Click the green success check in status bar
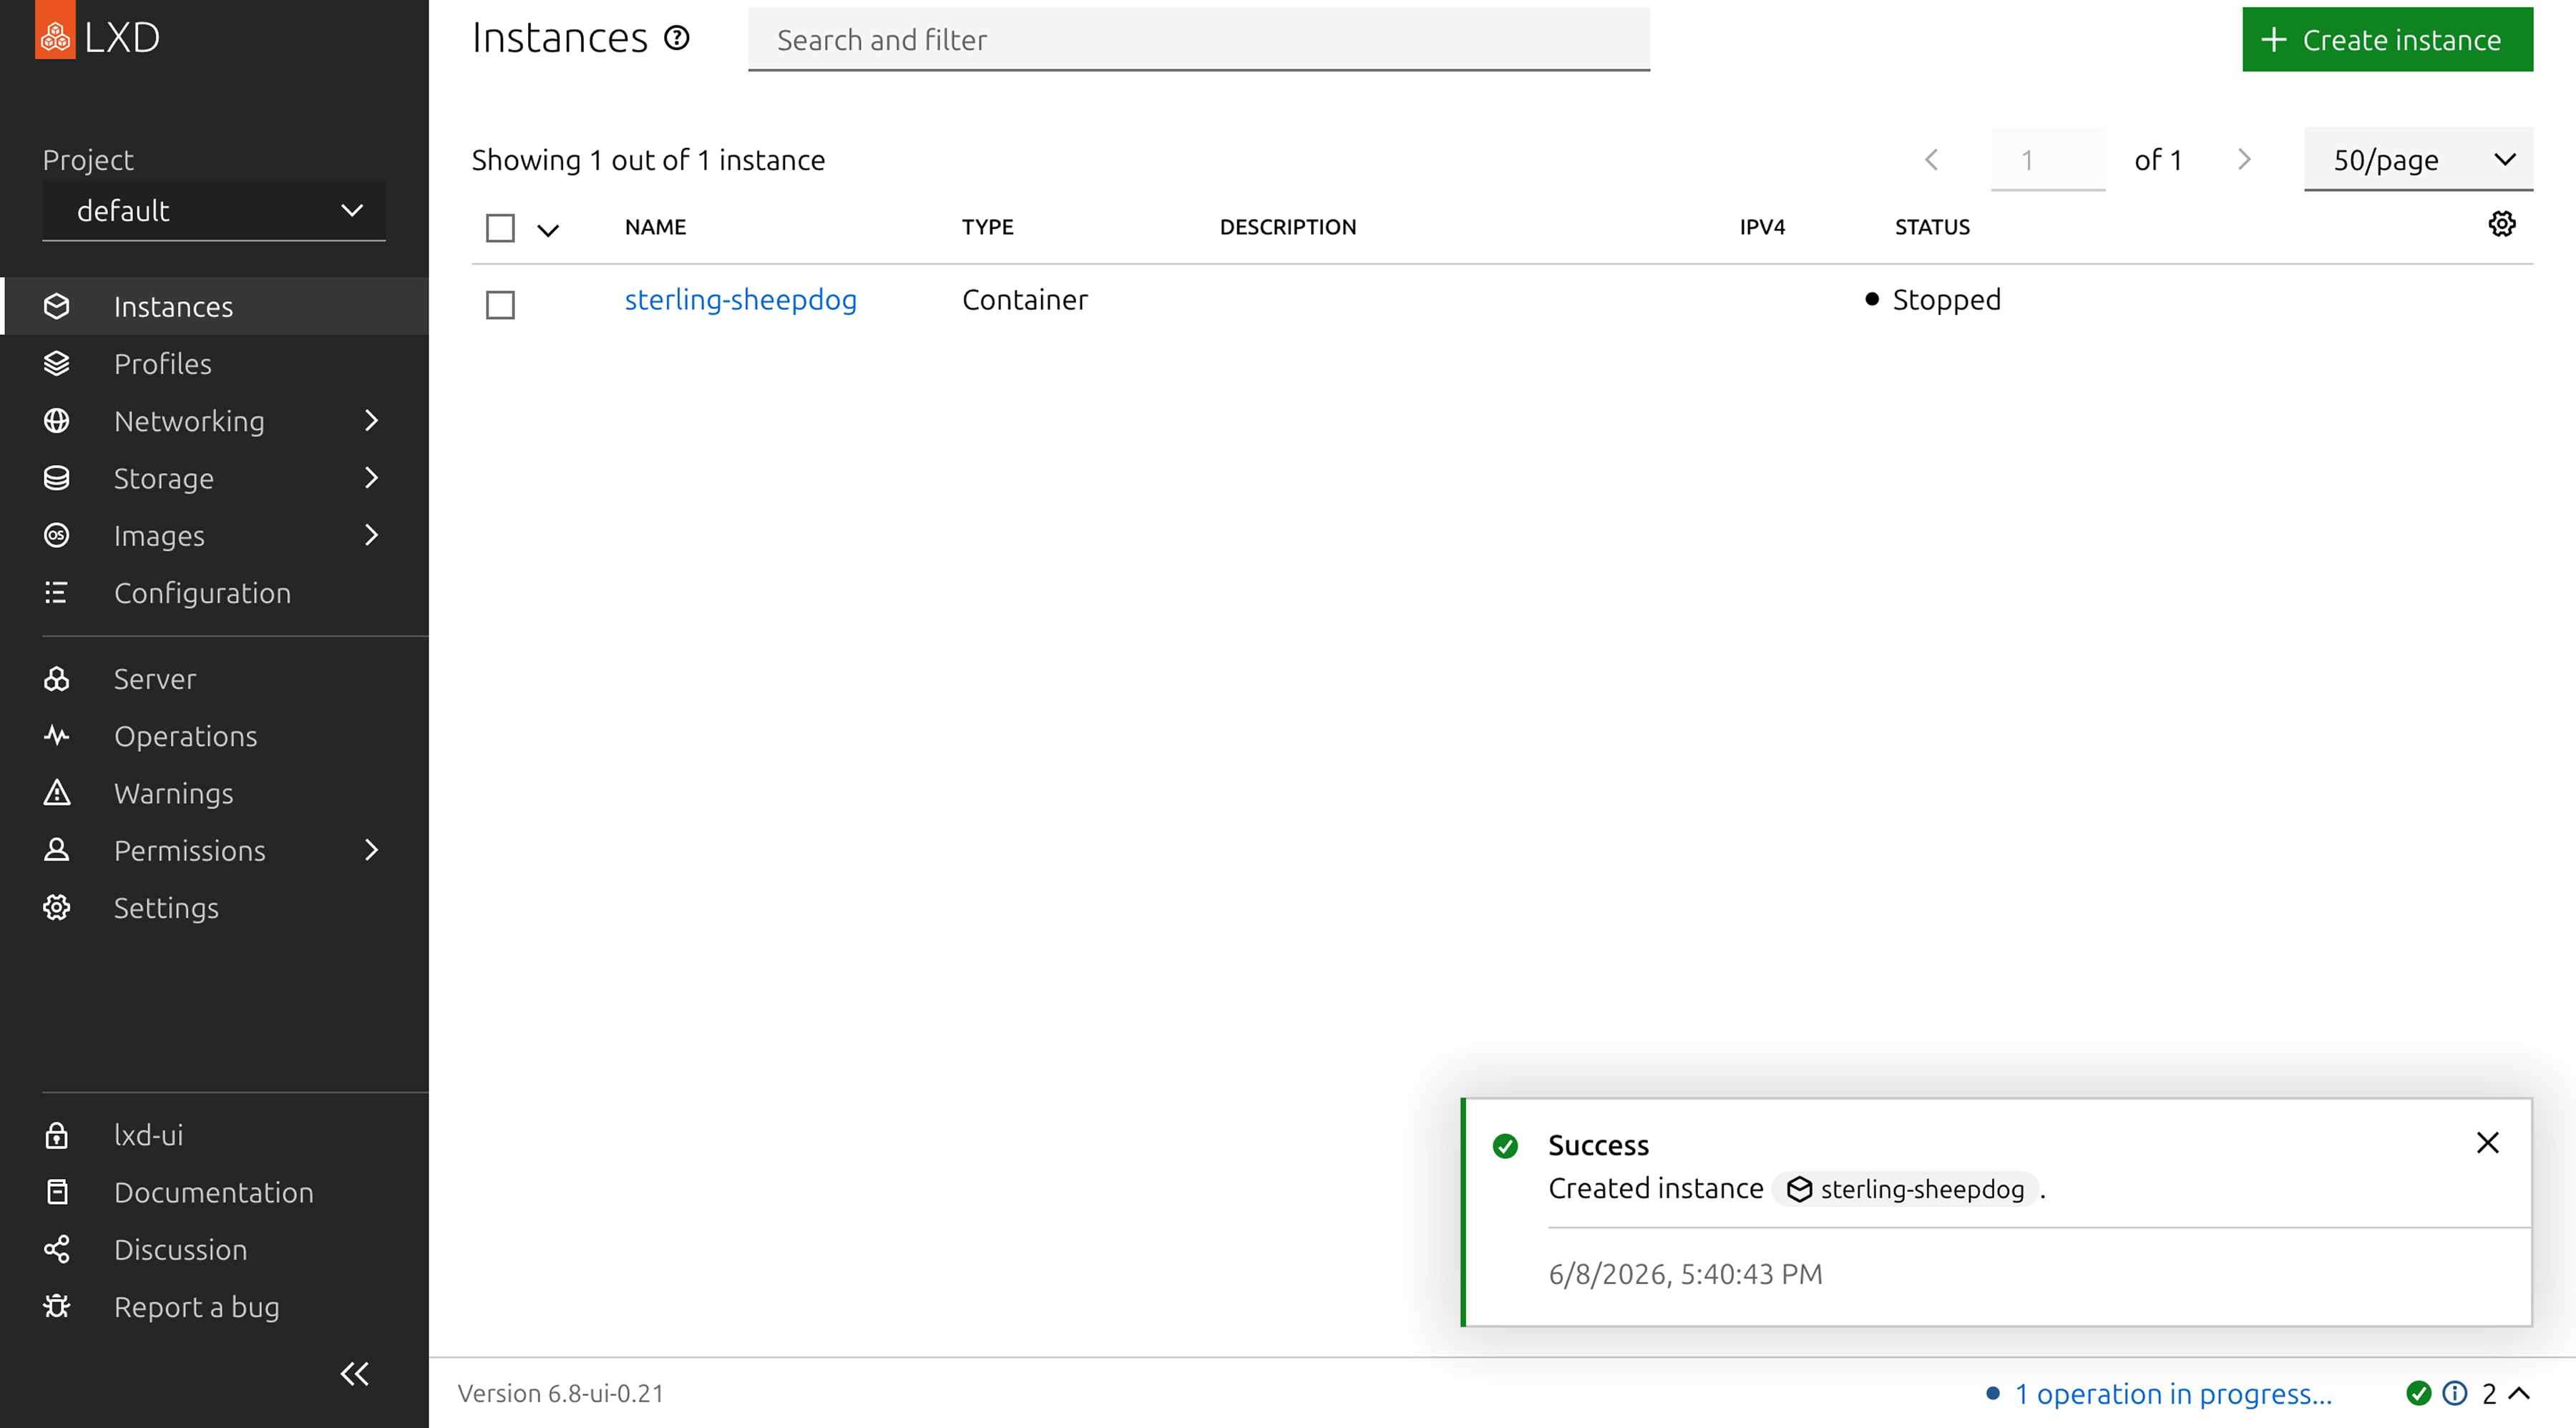The image size is (2576, 1428). [x=2418, y=1393]
